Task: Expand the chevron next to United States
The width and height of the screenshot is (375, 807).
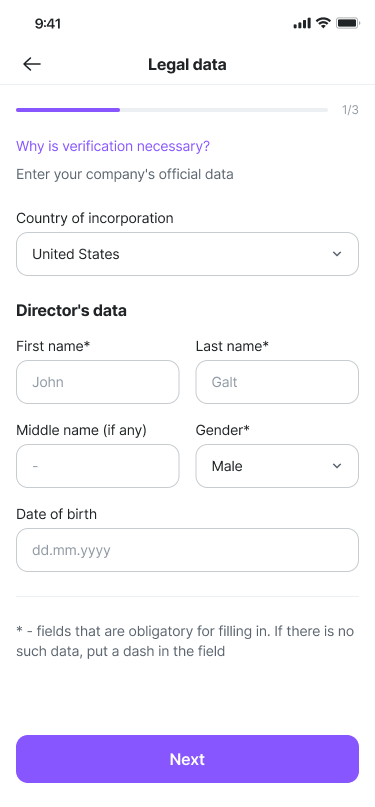Action: tap(337, 254)
